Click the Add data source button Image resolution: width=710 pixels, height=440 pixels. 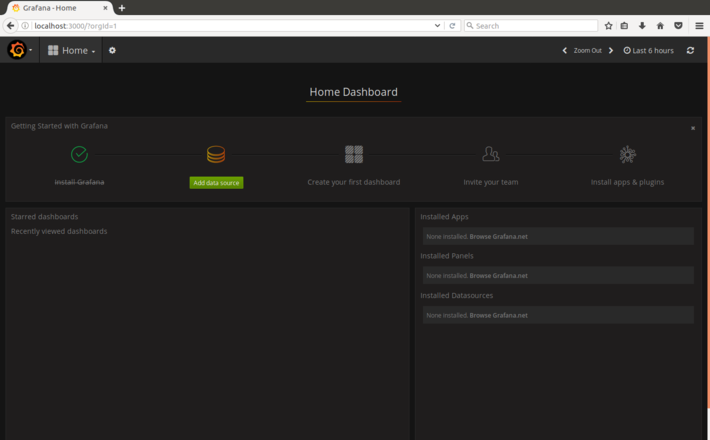pos(216,182)
